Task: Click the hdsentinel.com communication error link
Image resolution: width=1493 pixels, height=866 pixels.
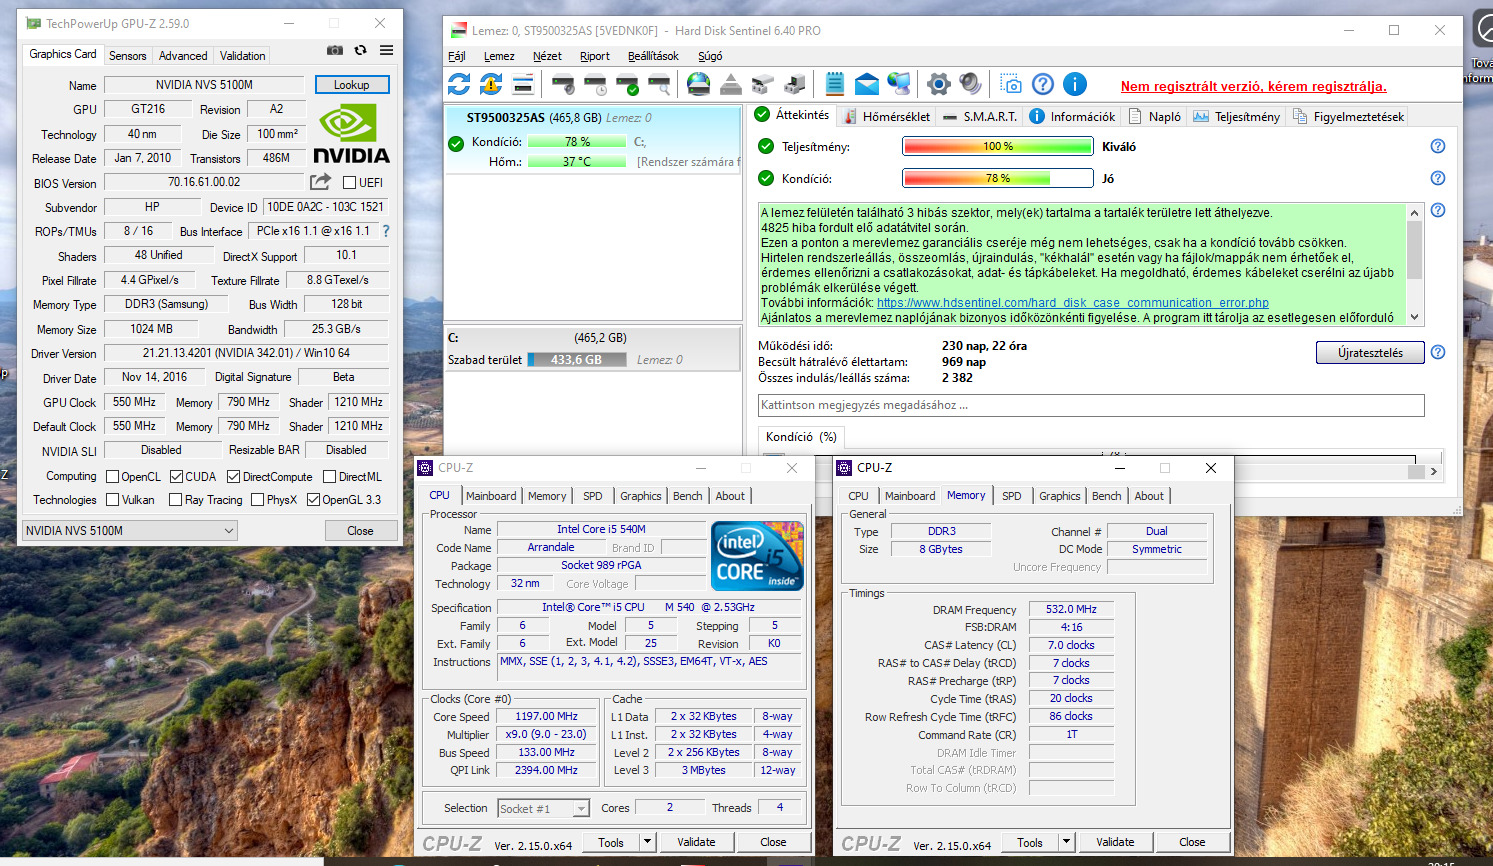Action: coord(1072,303)
